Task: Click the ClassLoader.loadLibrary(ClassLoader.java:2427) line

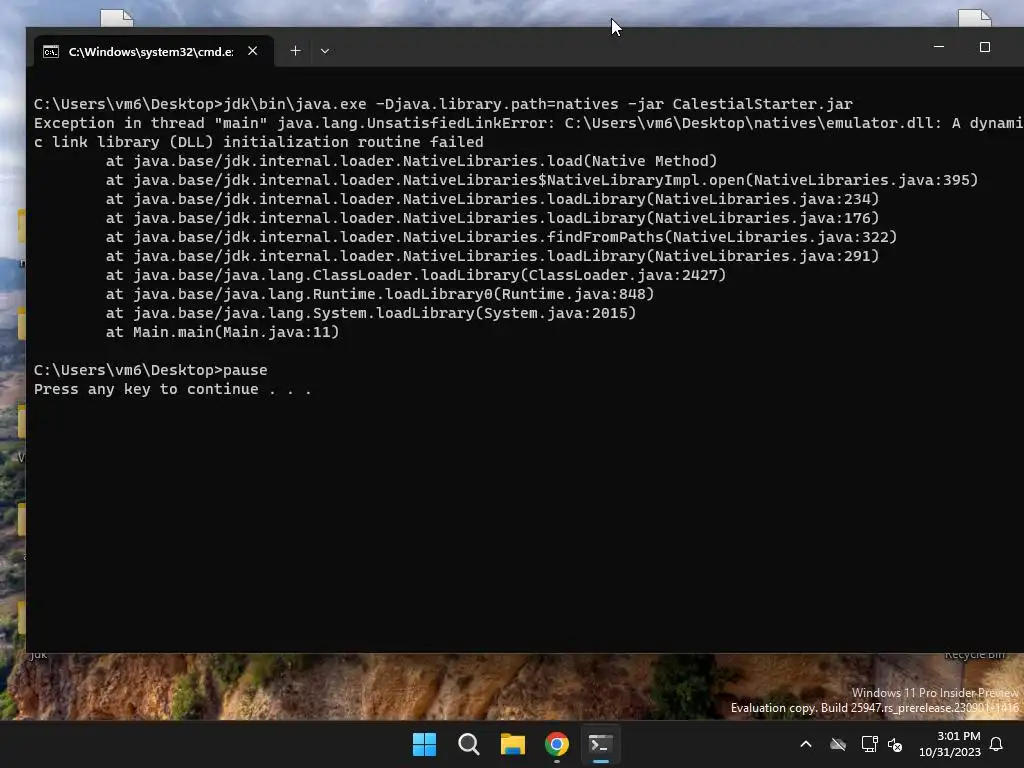Action: tap(416, 275)
